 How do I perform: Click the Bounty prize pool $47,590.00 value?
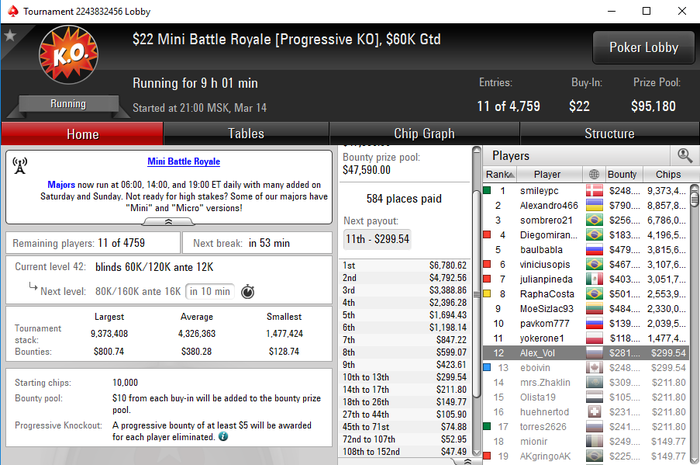[366, 170]
